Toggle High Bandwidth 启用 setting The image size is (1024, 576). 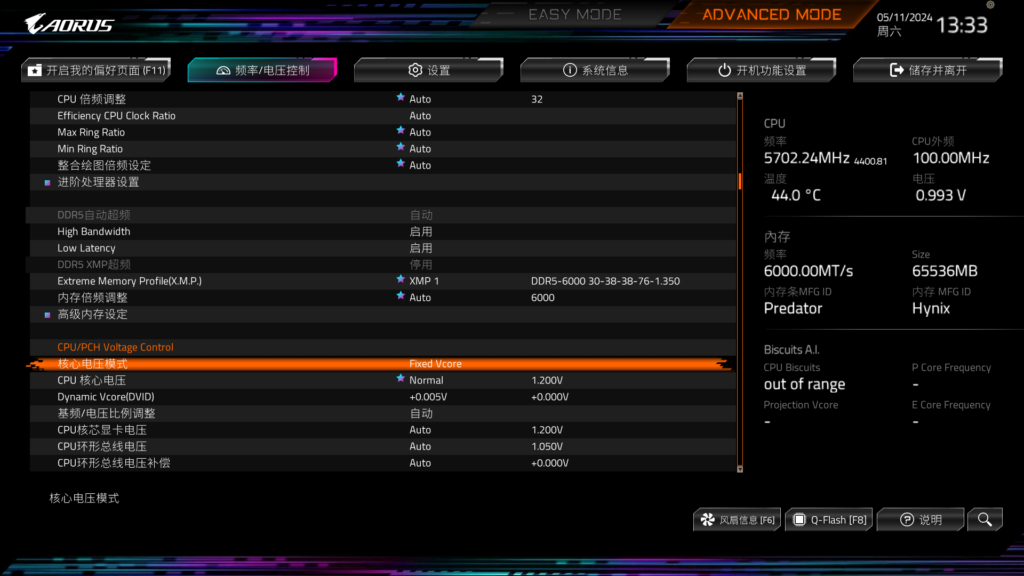[421, 231]
